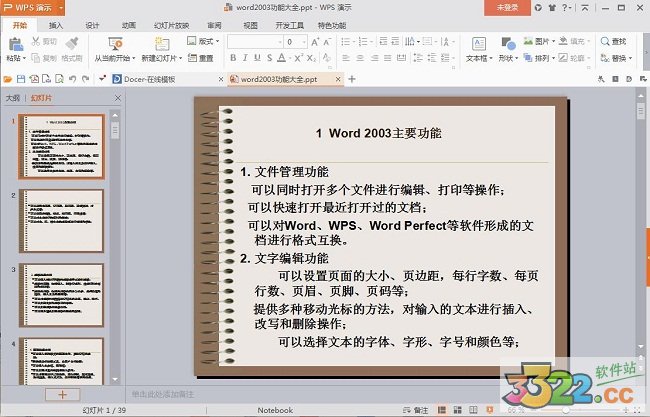
Task: Switch to the Slide Show (幻灯片放映) tab
Action: (171, 25)
